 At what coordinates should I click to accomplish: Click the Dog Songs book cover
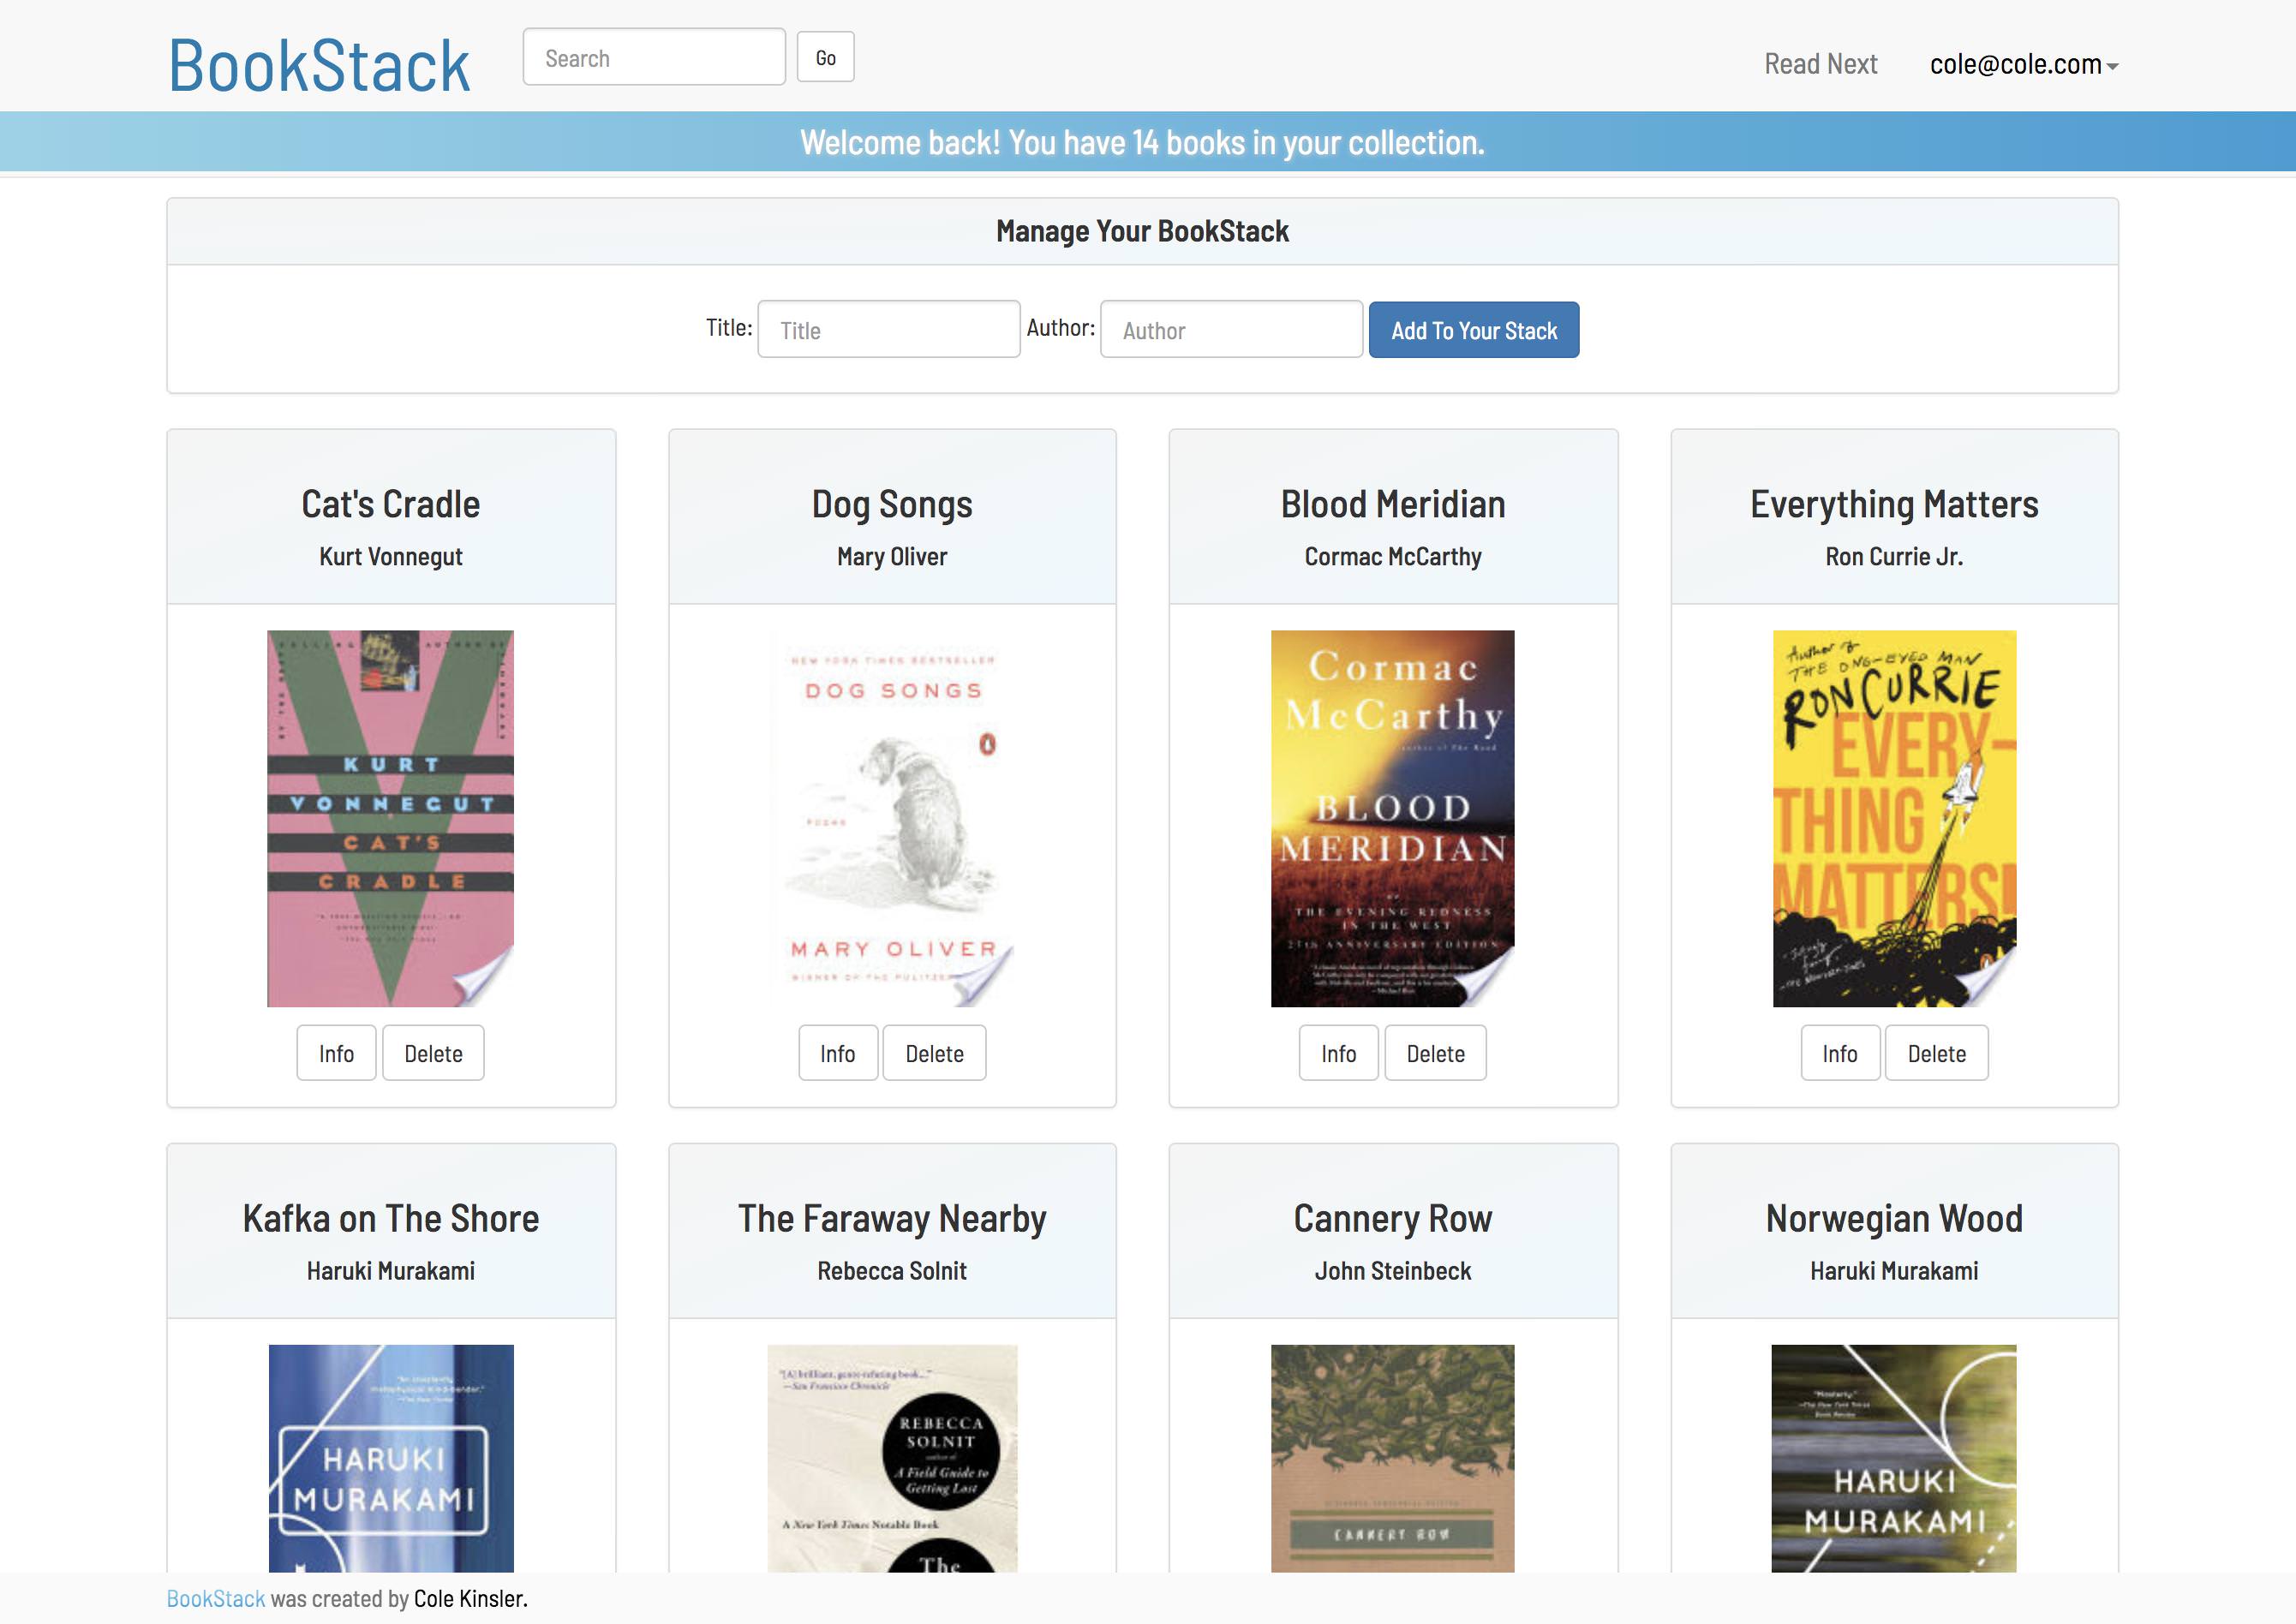pos(892,818)
